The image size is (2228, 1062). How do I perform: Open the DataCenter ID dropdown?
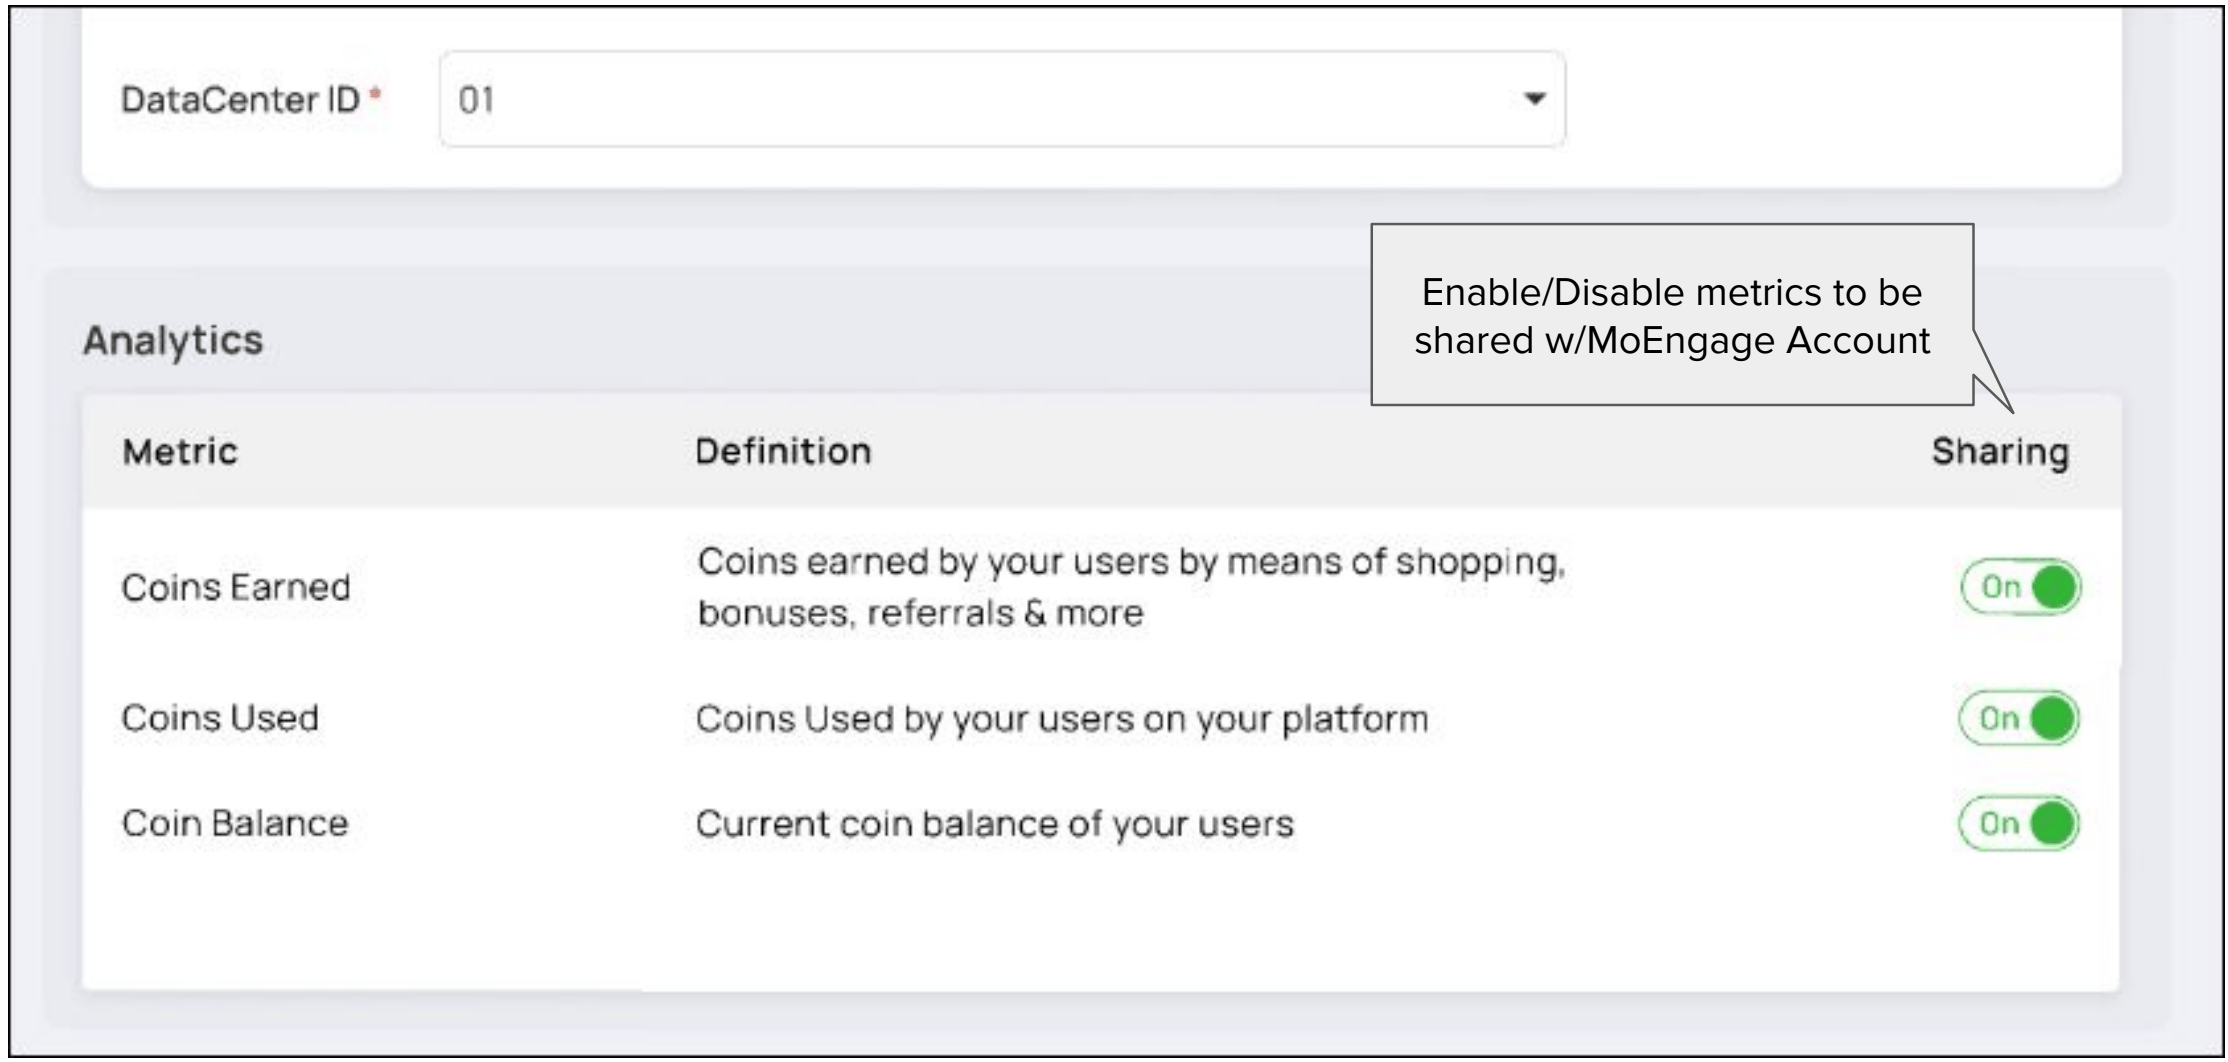pos(1002,99)
